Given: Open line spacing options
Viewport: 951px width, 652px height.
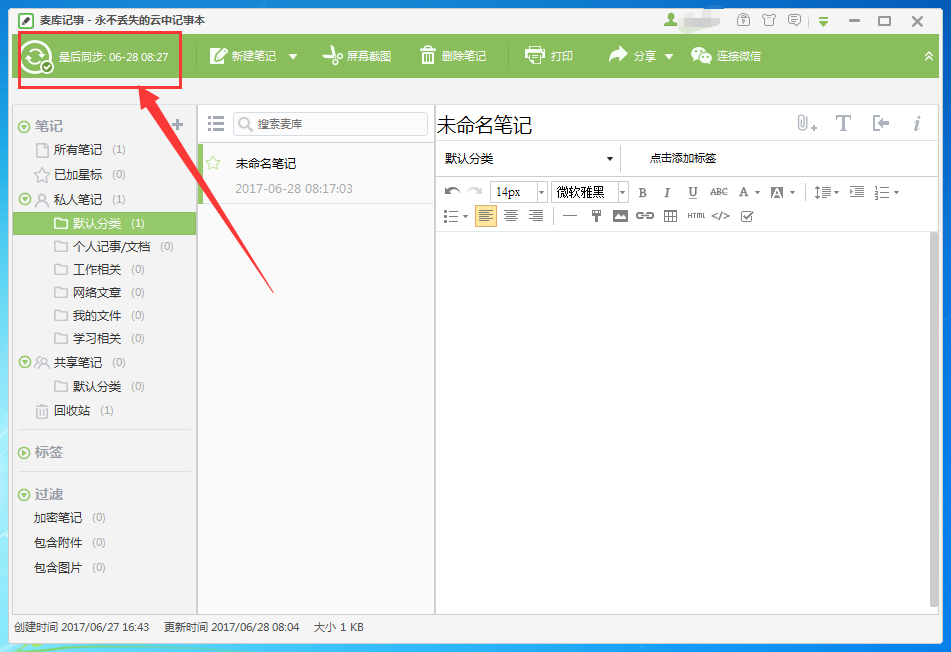Looking at the screenshot, I should pyautogui.click(x=826, y=193).
